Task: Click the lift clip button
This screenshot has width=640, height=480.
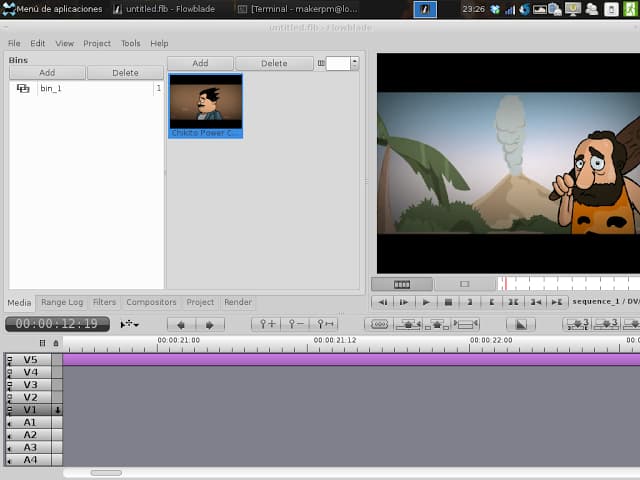Action: coord(437,324)
